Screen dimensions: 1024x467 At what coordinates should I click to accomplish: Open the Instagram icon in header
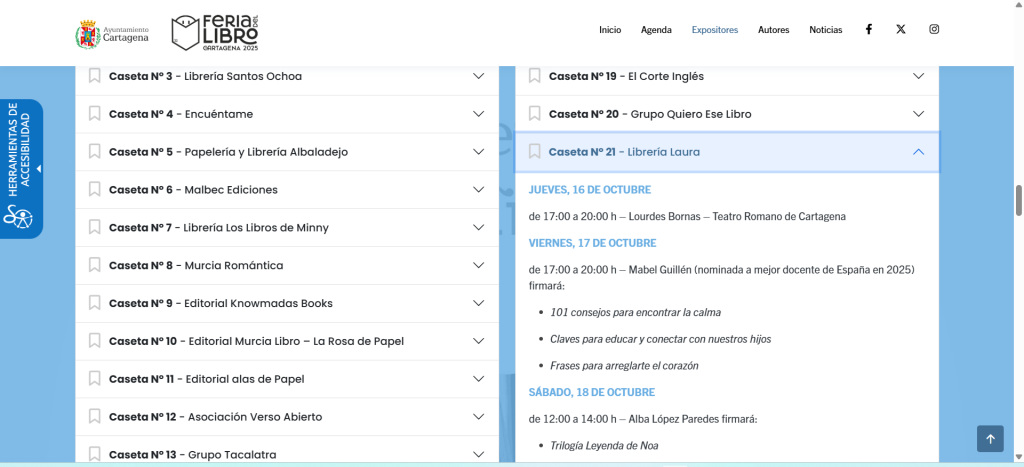(x=934, y=29)
